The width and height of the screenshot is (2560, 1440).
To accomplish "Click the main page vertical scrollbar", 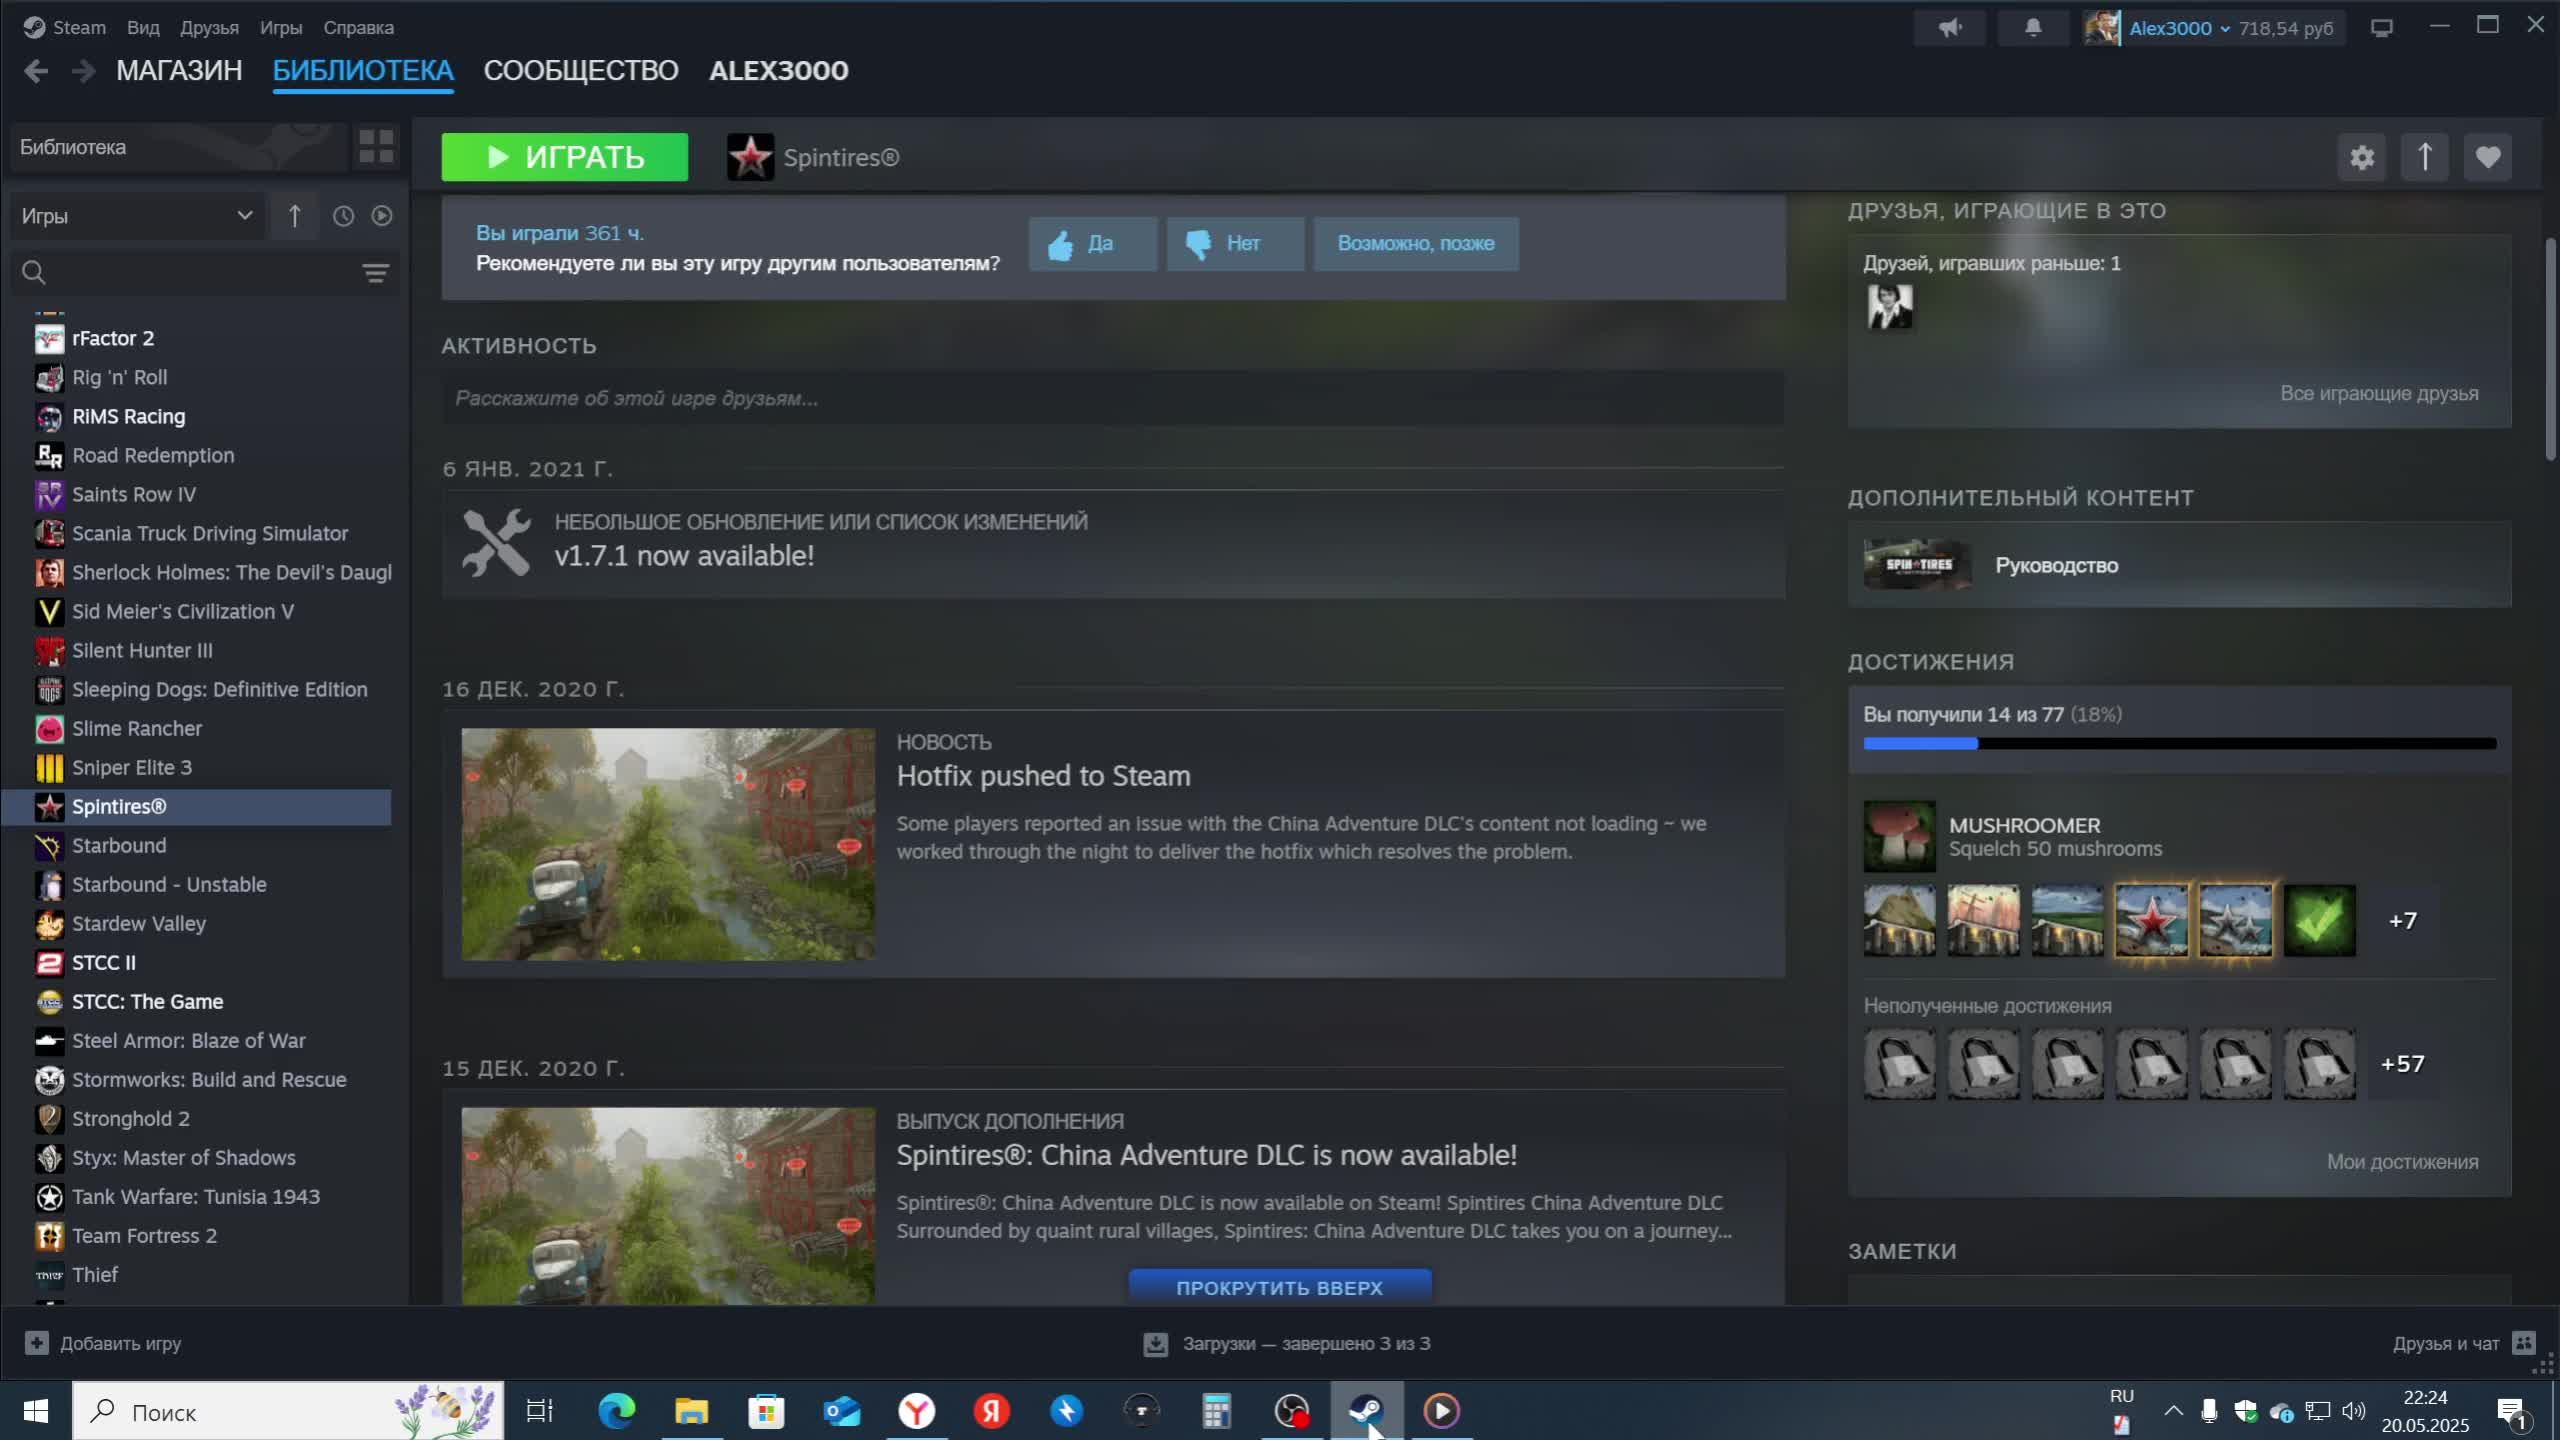I will tap(2551, 350).
